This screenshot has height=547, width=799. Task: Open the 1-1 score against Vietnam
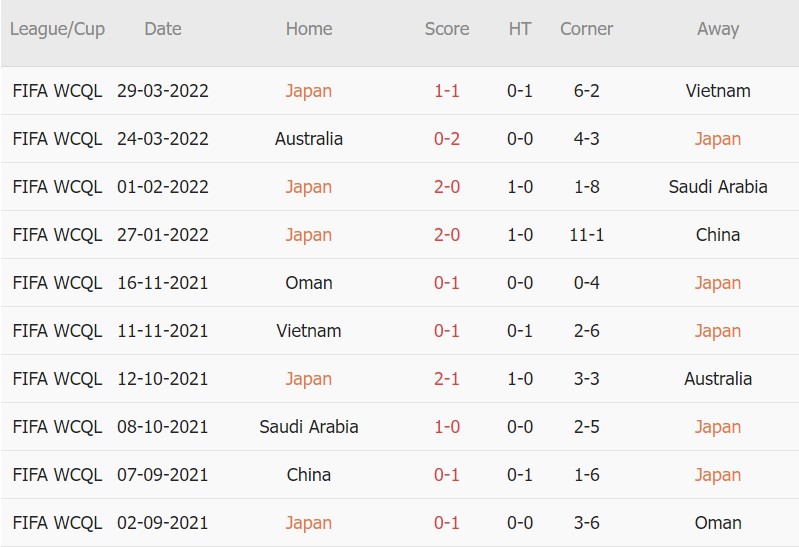[447, 91]
